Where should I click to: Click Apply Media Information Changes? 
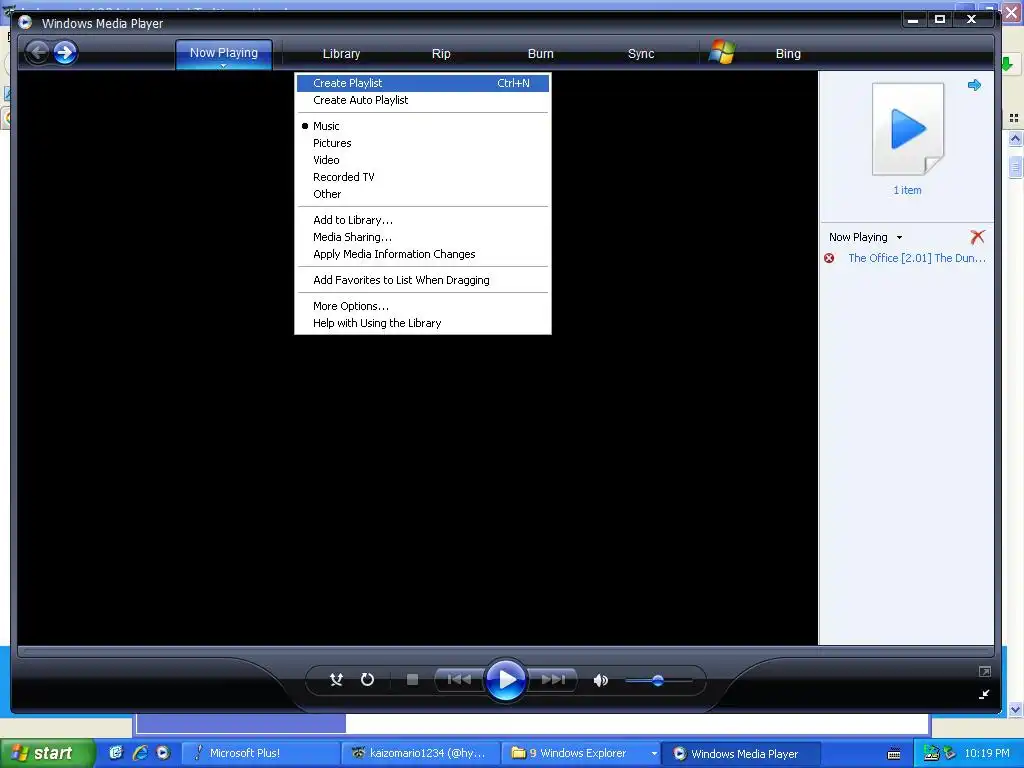pyautogui.click(x=423, y=254)
